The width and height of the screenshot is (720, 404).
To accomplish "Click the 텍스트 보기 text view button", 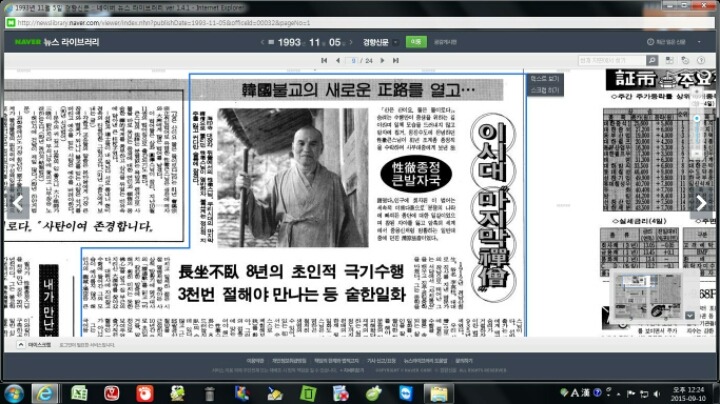I will coord(545,79).
